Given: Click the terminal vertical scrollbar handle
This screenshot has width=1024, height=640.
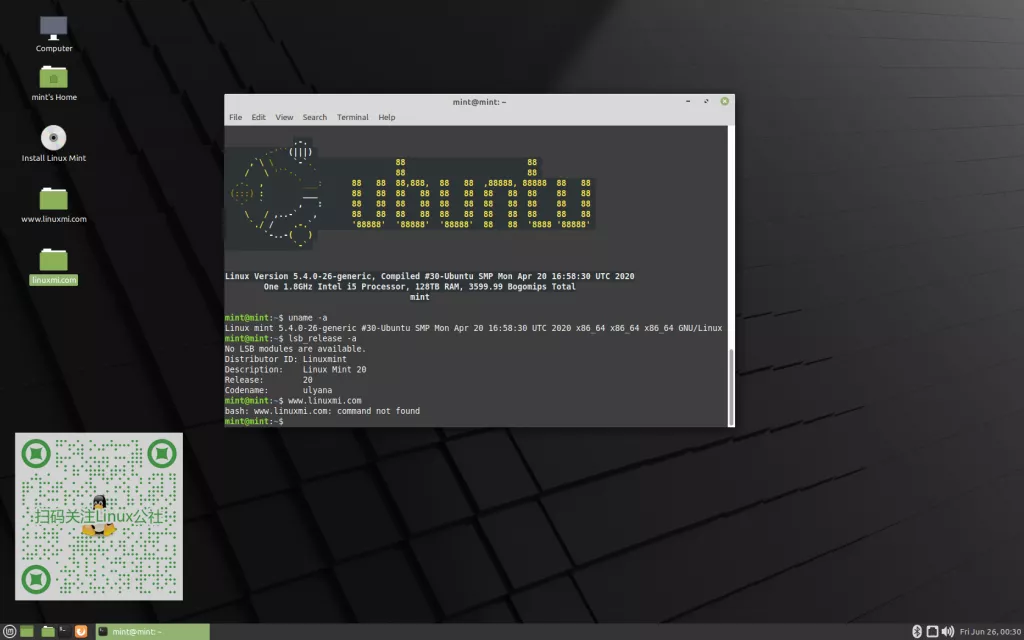Looking at the screenshot, I should pyautogui.click(x=731, y=387).
